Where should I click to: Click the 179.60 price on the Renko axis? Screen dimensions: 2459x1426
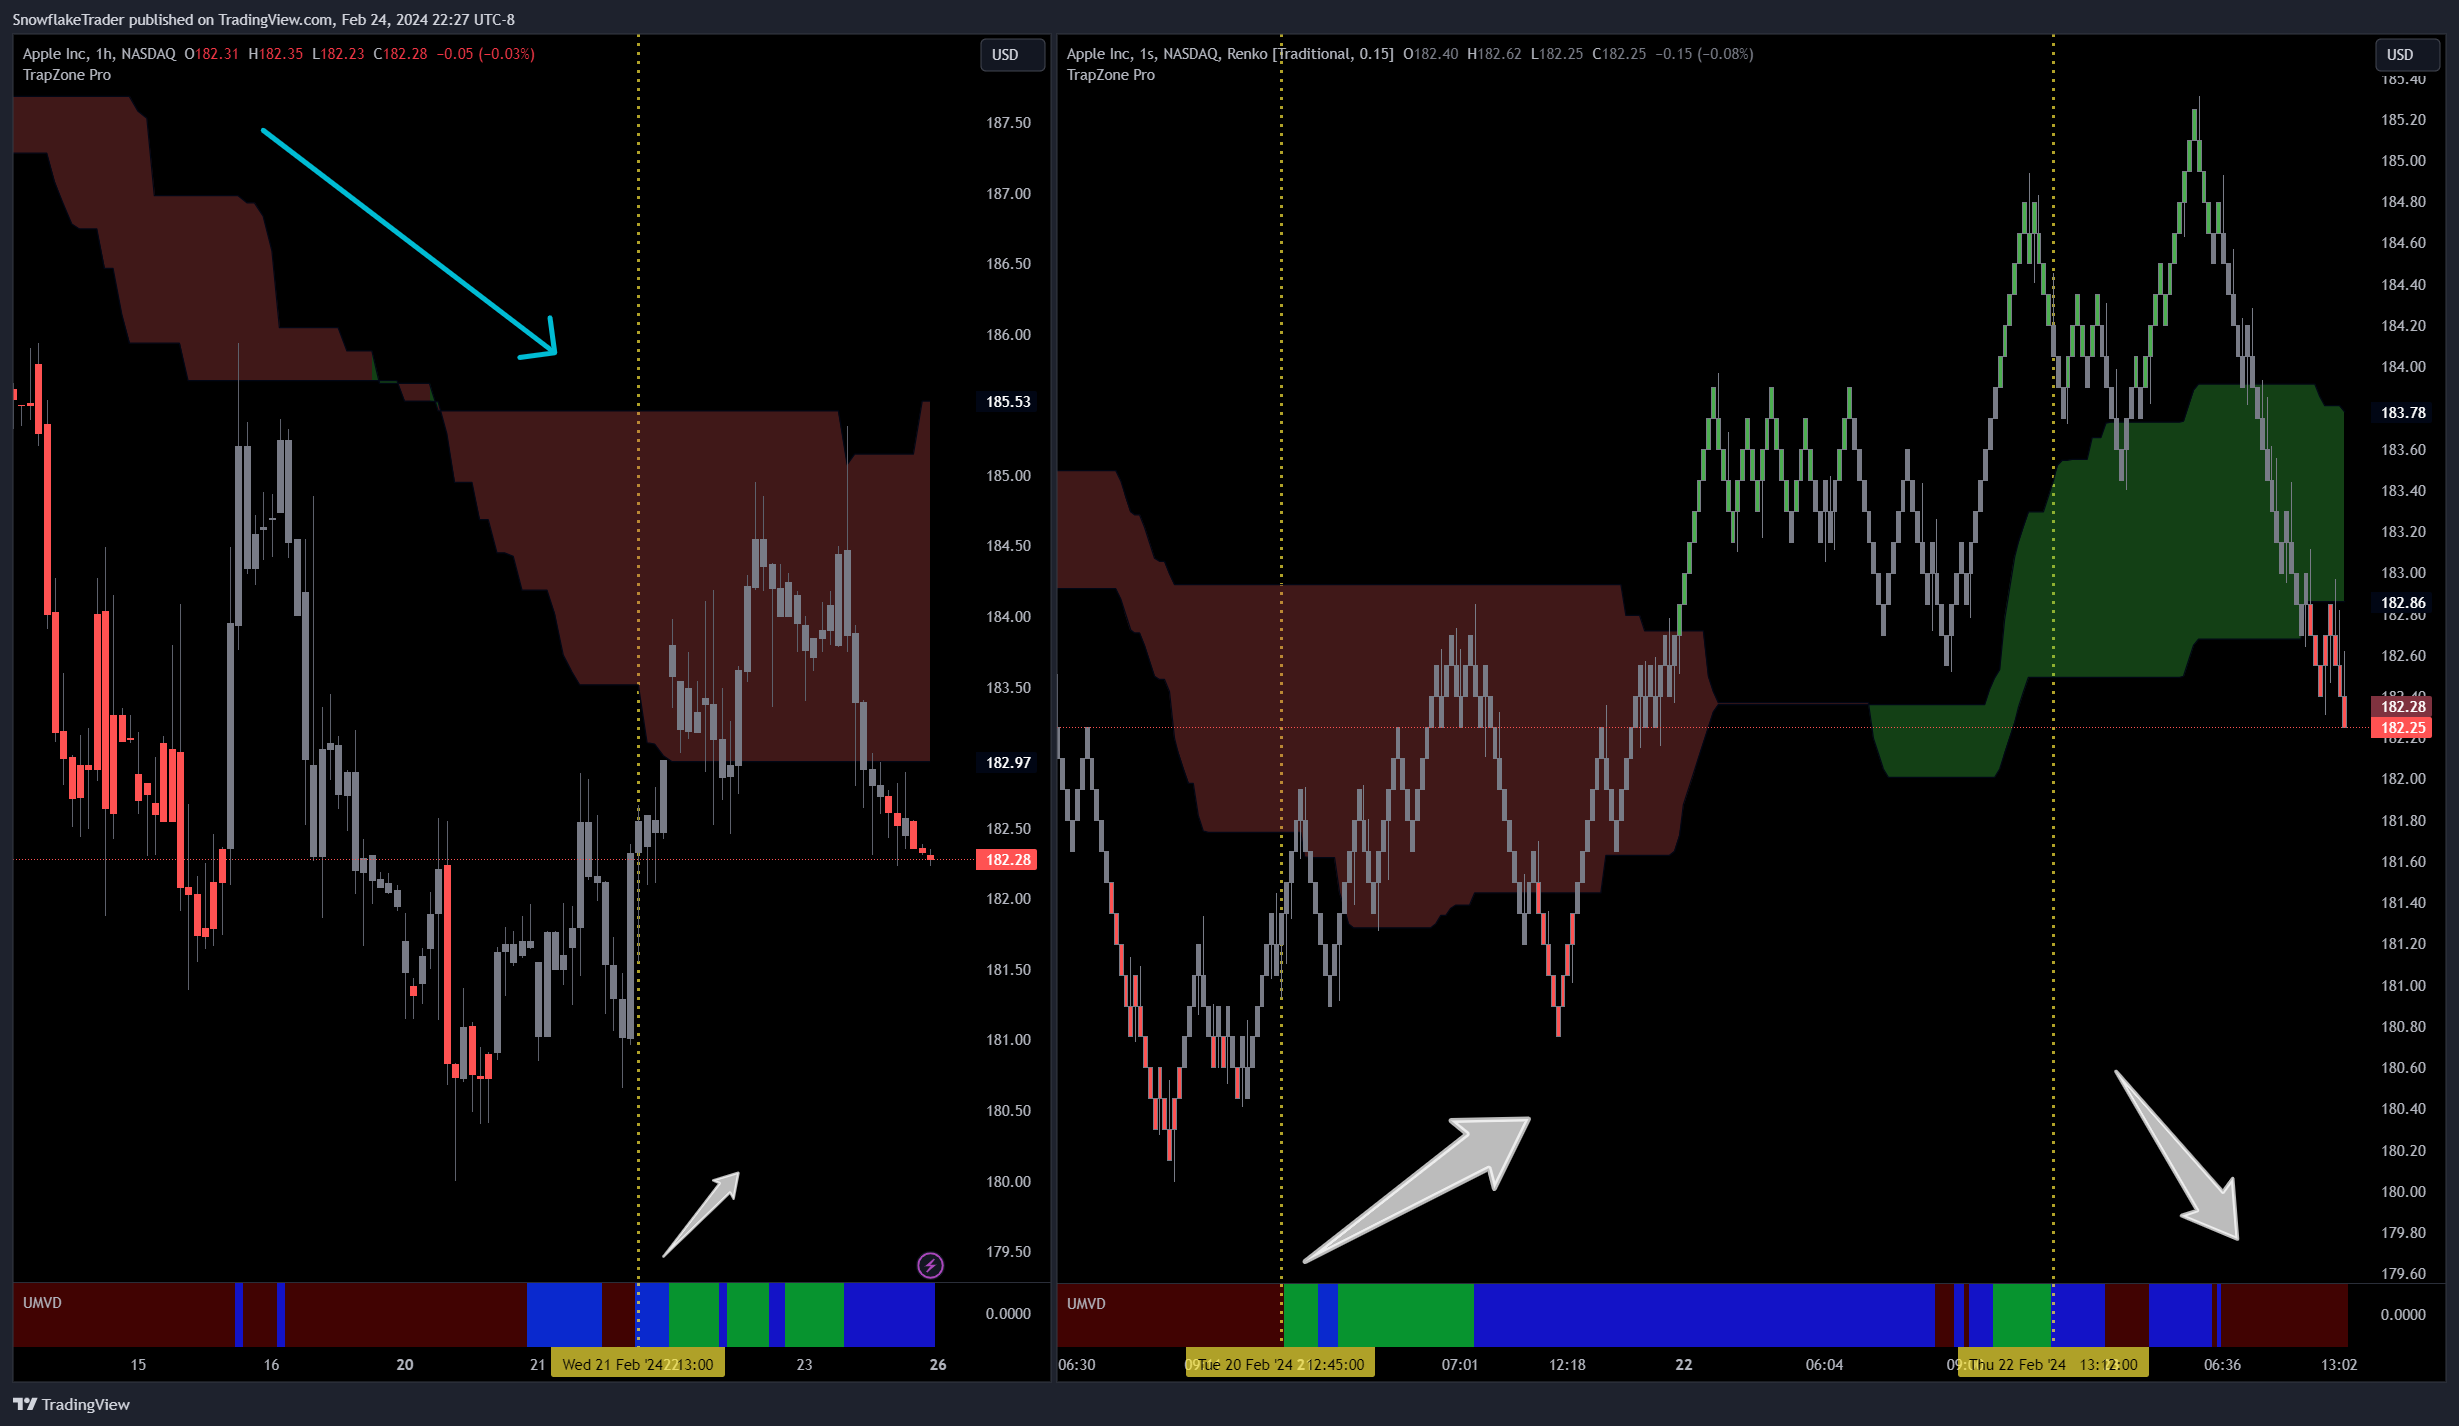pyautogui.click(x=2403, y=1273)
